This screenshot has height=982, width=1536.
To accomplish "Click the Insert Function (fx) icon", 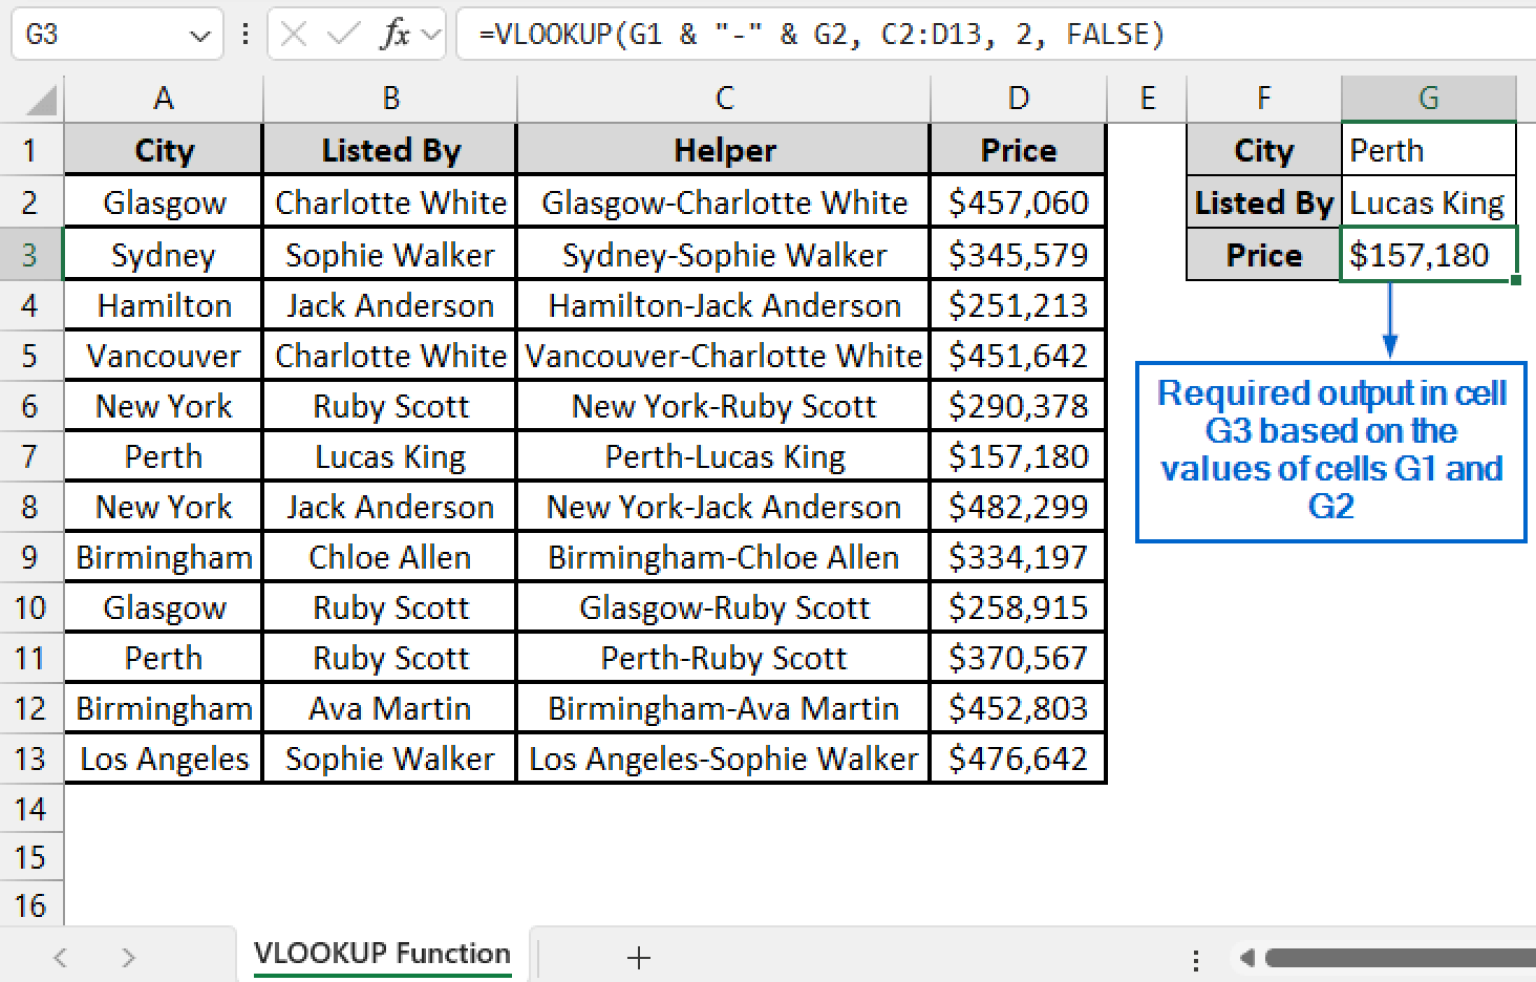I will pos(396,33).
